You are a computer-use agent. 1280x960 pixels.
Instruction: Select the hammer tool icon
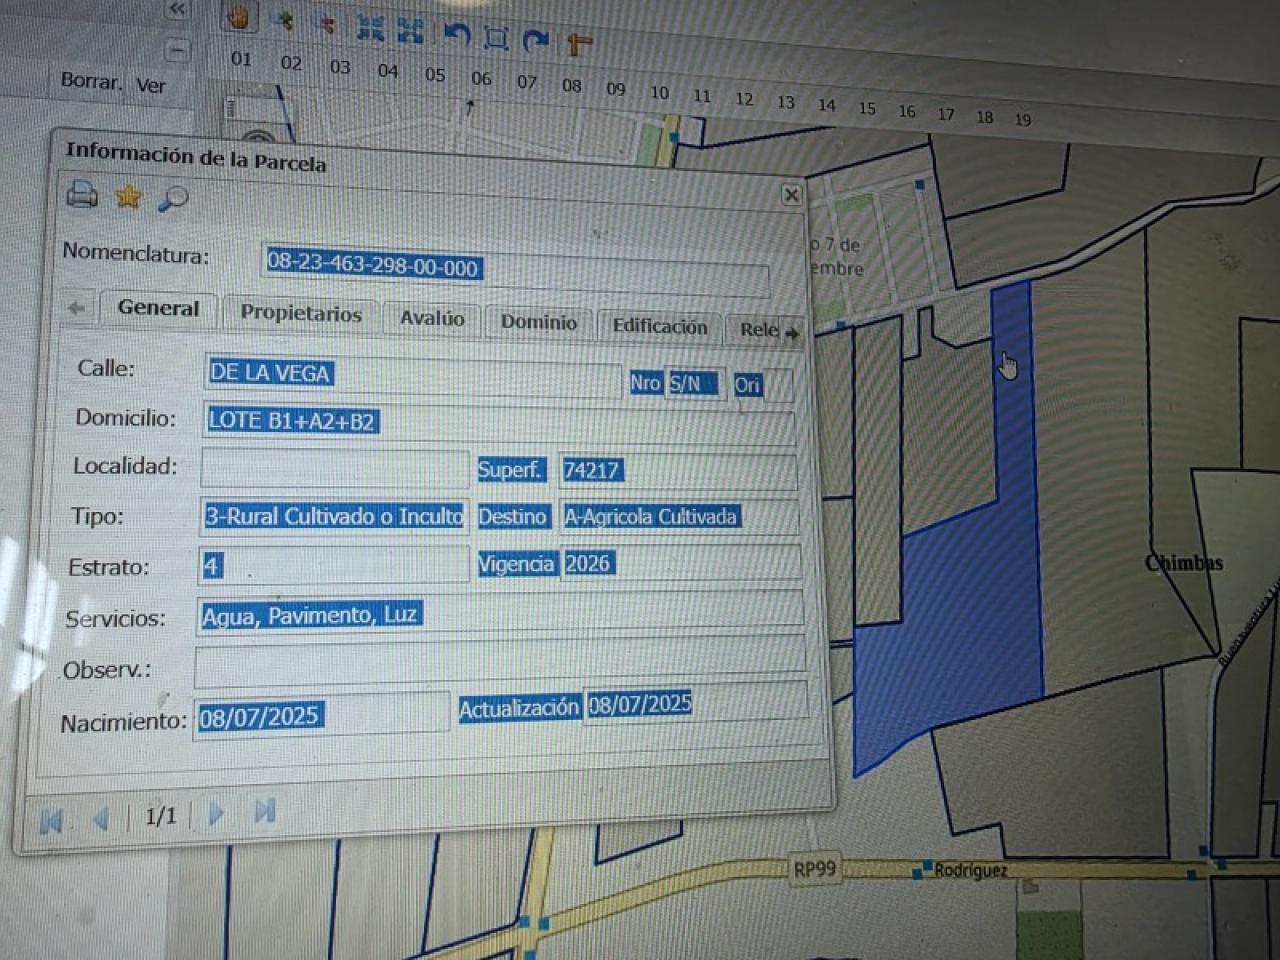tap(578, 43)
